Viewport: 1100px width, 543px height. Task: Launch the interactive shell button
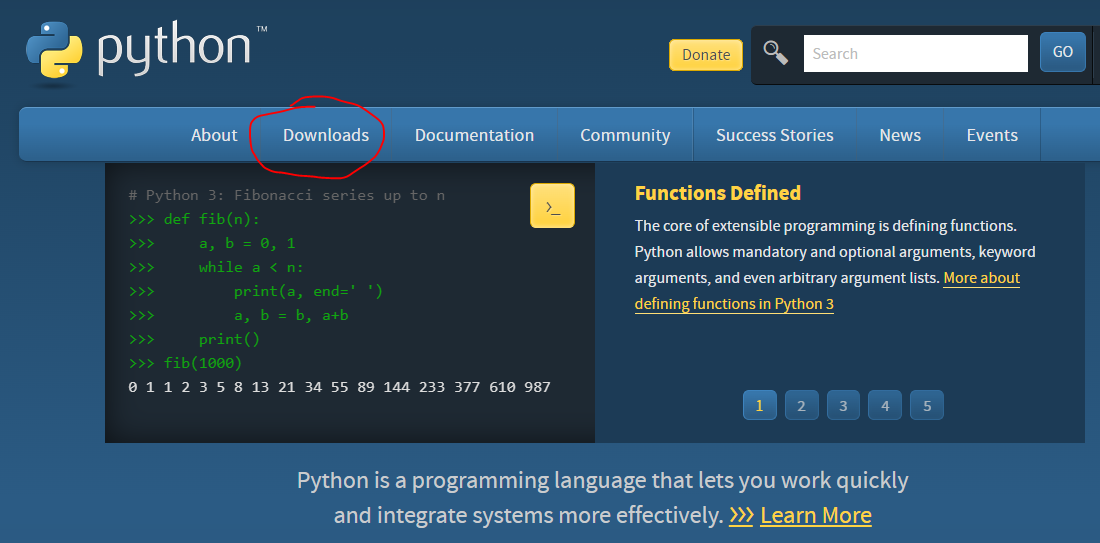click(x=552, y=206)
